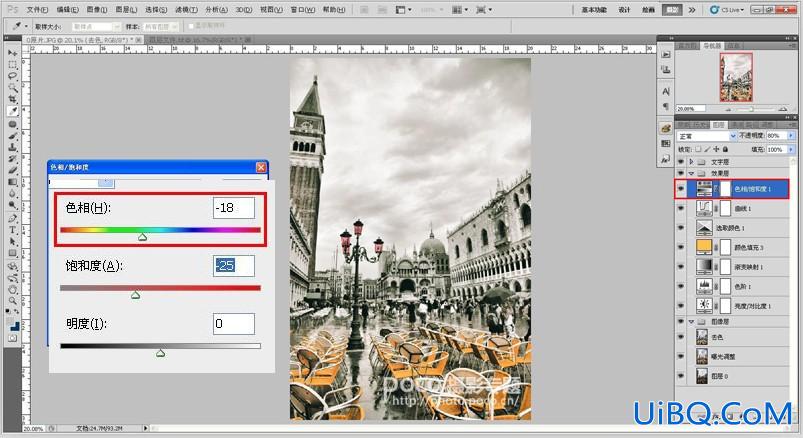The image size is (803, 438).
Task: Select the Rectangle shape tool
Action: pos(12,253)
